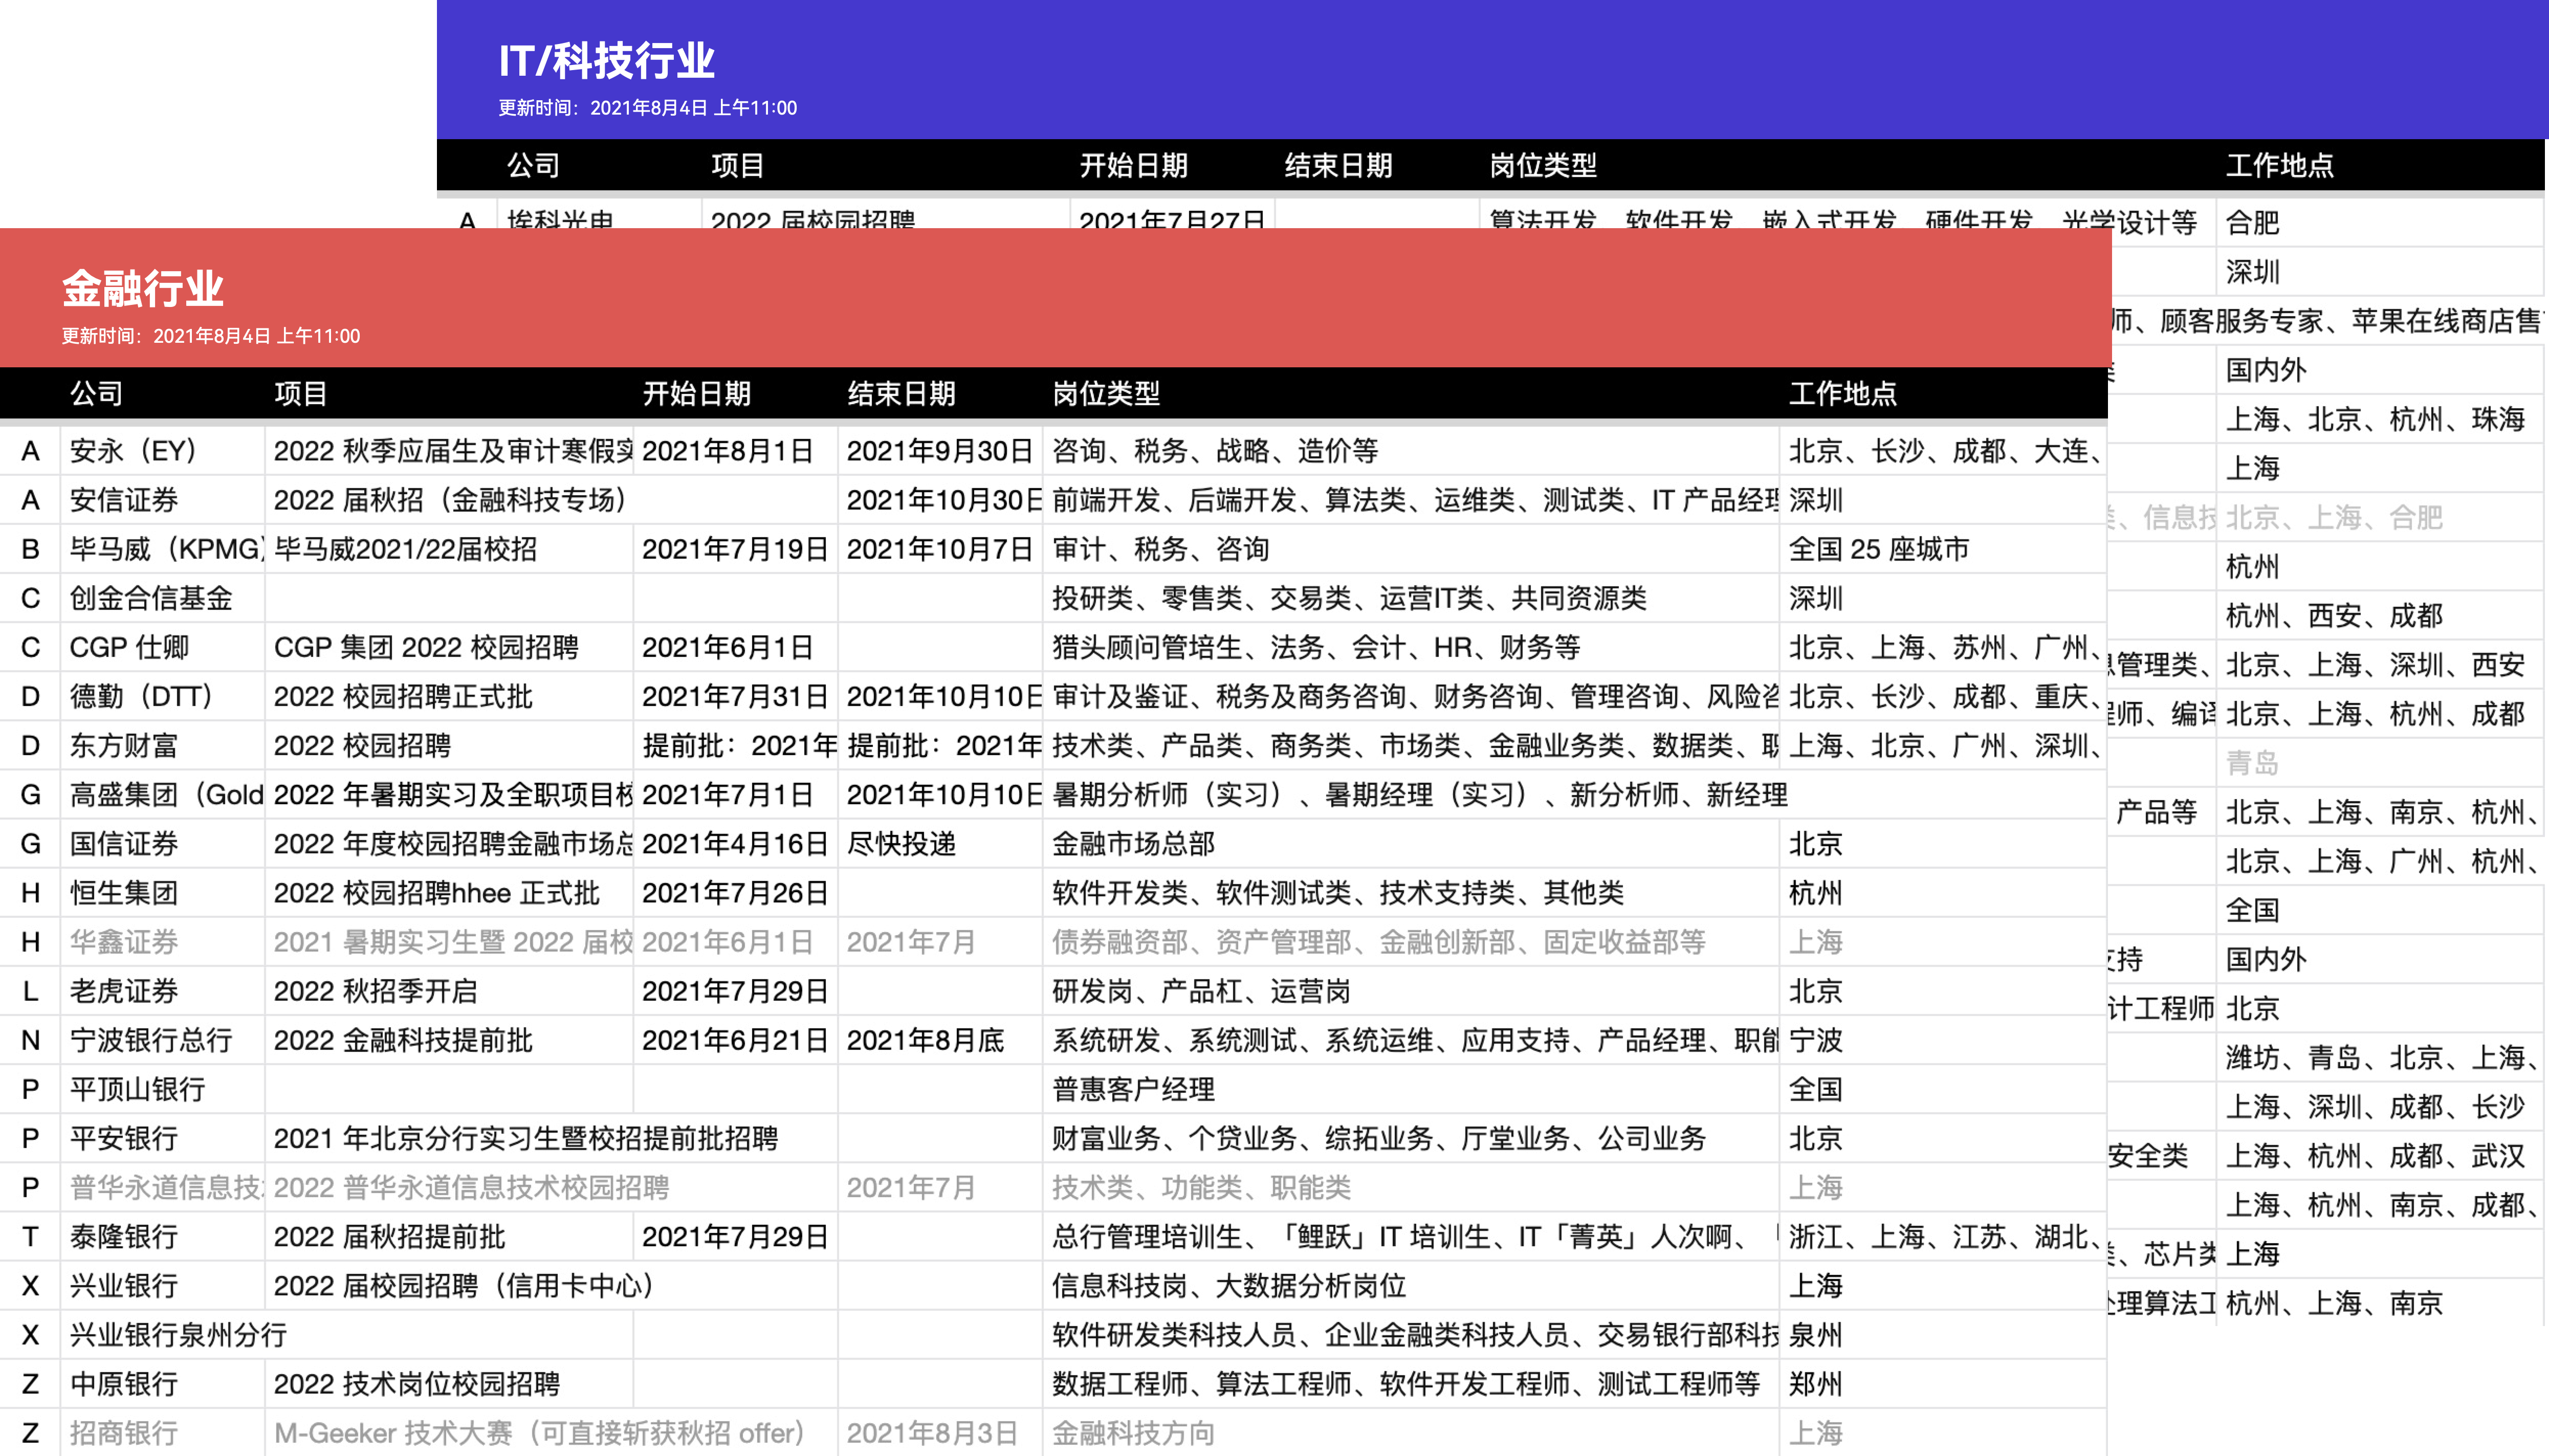Click the 普惠客户经理 job type cell
Screen dimensions: 2549x1456
(1411, 1089)
